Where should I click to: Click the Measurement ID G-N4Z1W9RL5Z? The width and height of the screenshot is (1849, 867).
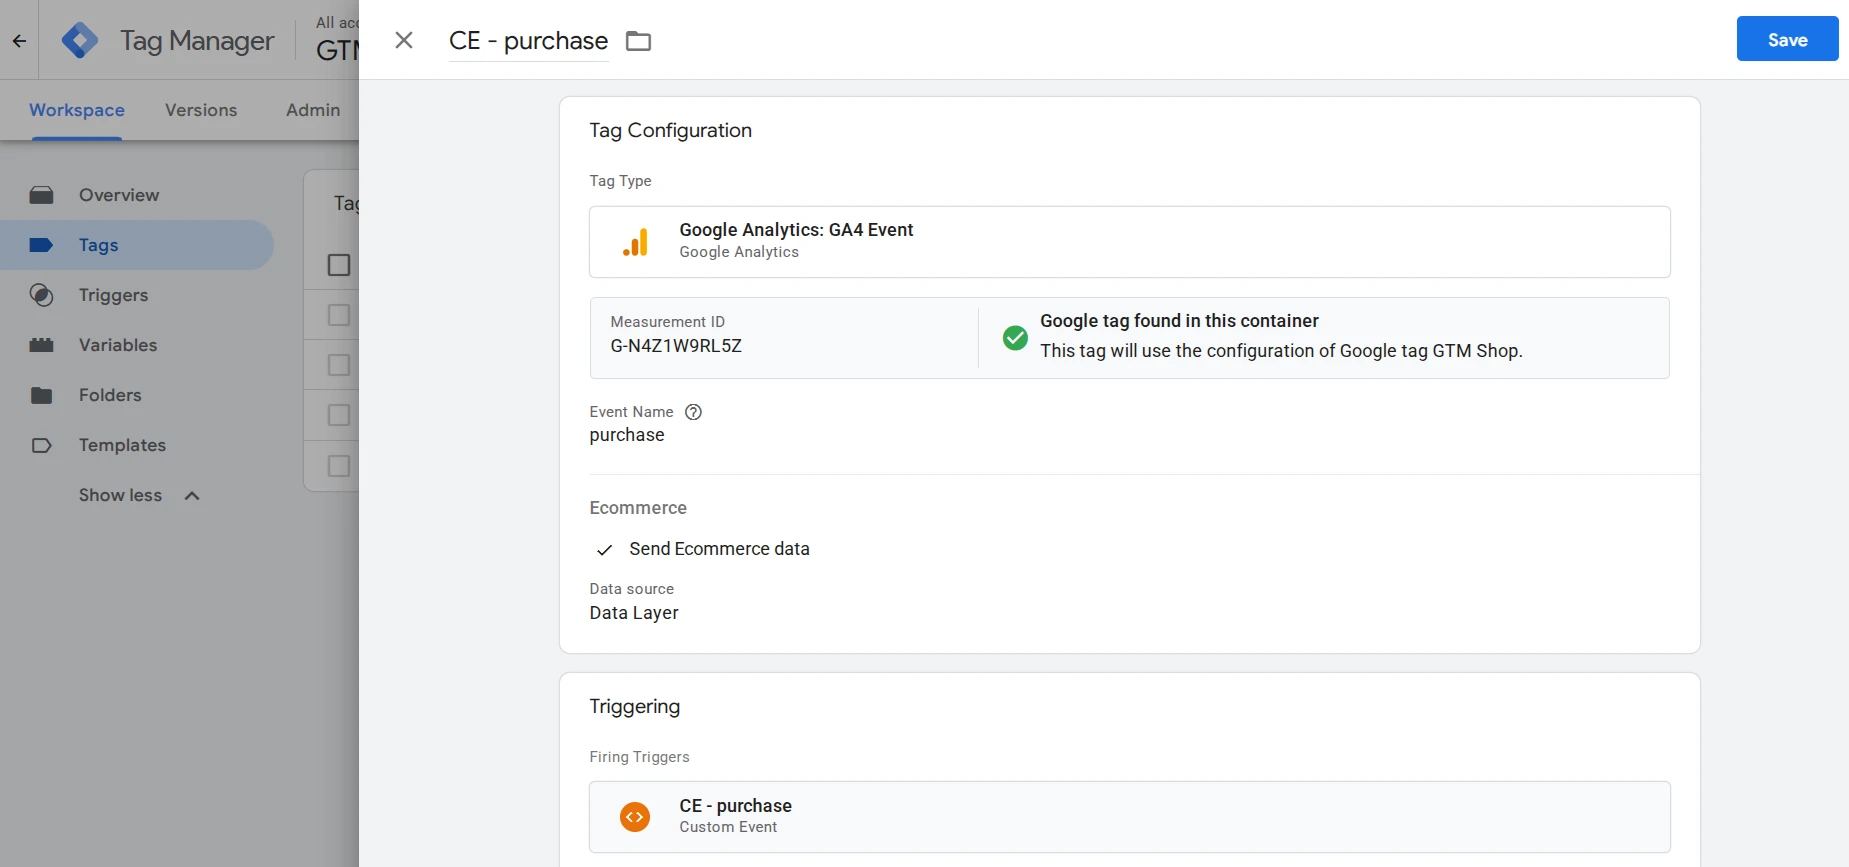[x=676, y=346]
